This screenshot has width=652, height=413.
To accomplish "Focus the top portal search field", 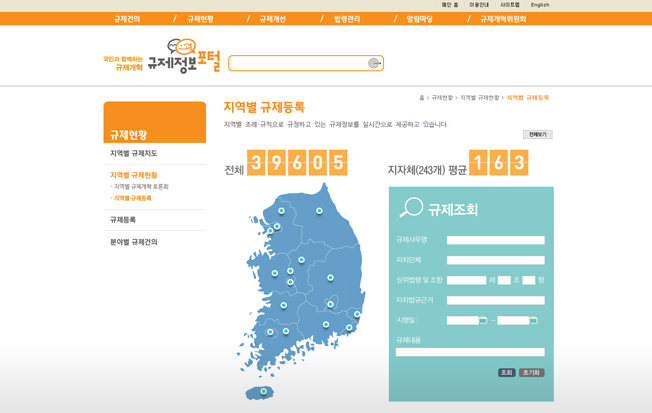I will click(298, 63).
